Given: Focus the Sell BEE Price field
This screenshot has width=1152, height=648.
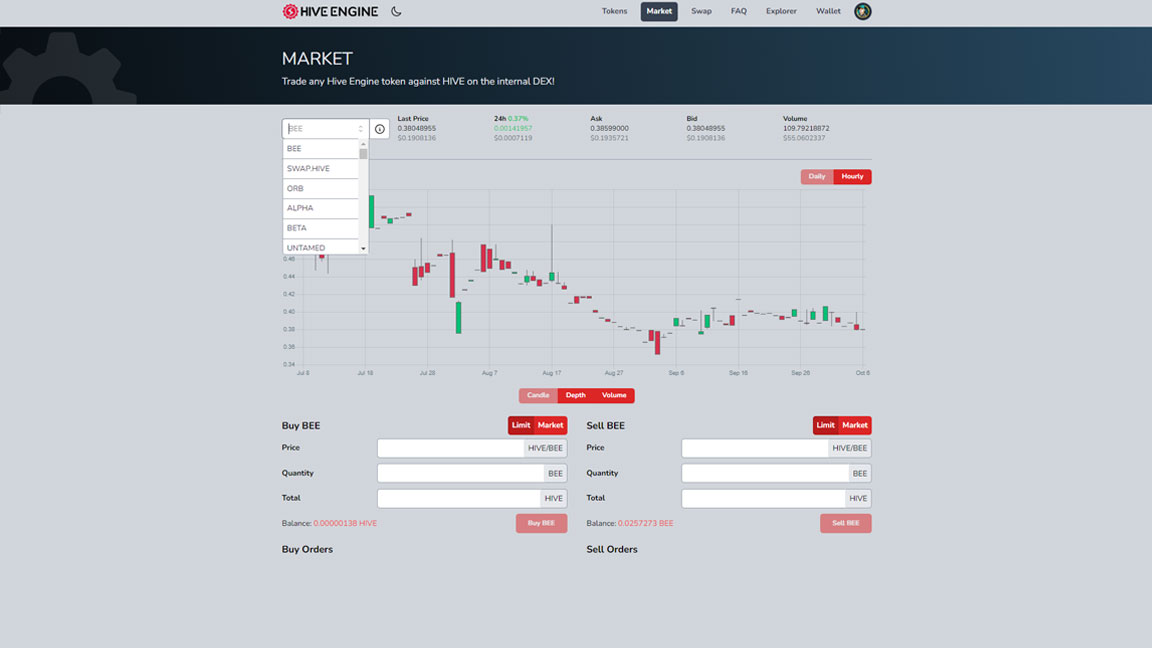Looking at the screenshot, I should (755, 448).
